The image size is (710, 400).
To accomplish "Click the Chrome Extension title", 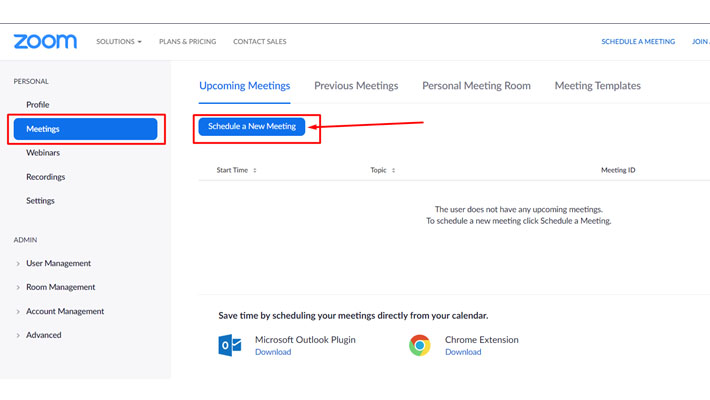I will tap(482, 340).
